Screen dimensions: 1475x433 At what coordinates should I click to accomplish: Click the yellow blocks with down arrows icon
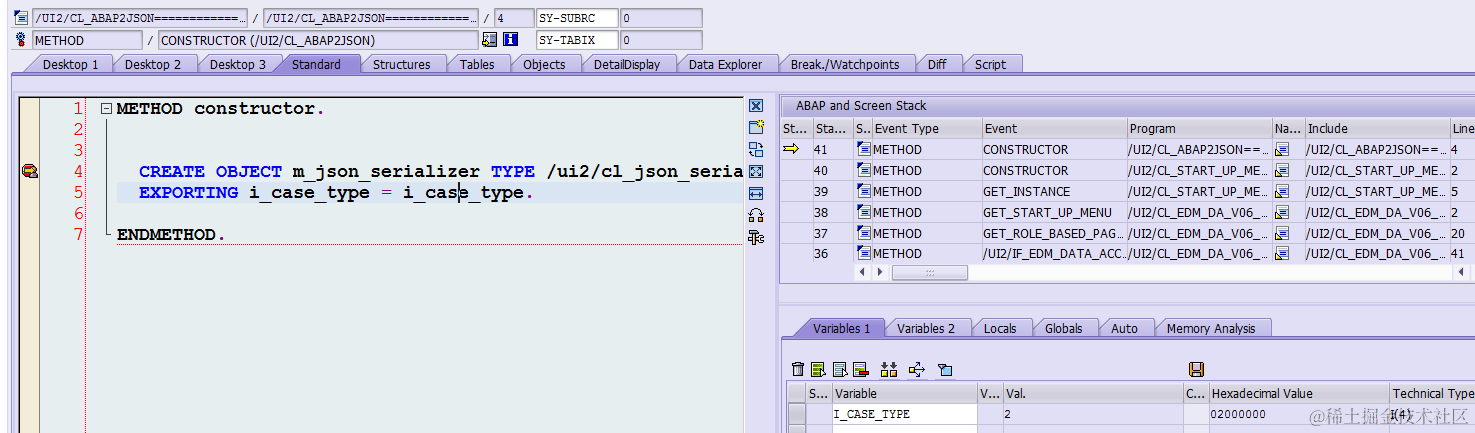click(889, 370)
